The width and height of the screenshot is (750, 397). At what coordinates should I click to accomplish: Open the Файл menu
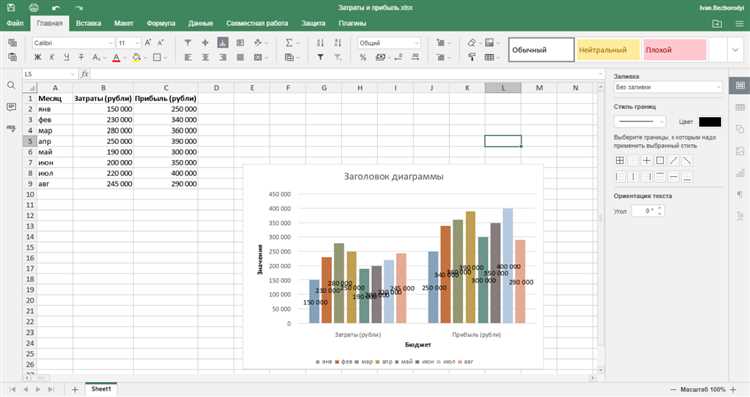point(15,23)
